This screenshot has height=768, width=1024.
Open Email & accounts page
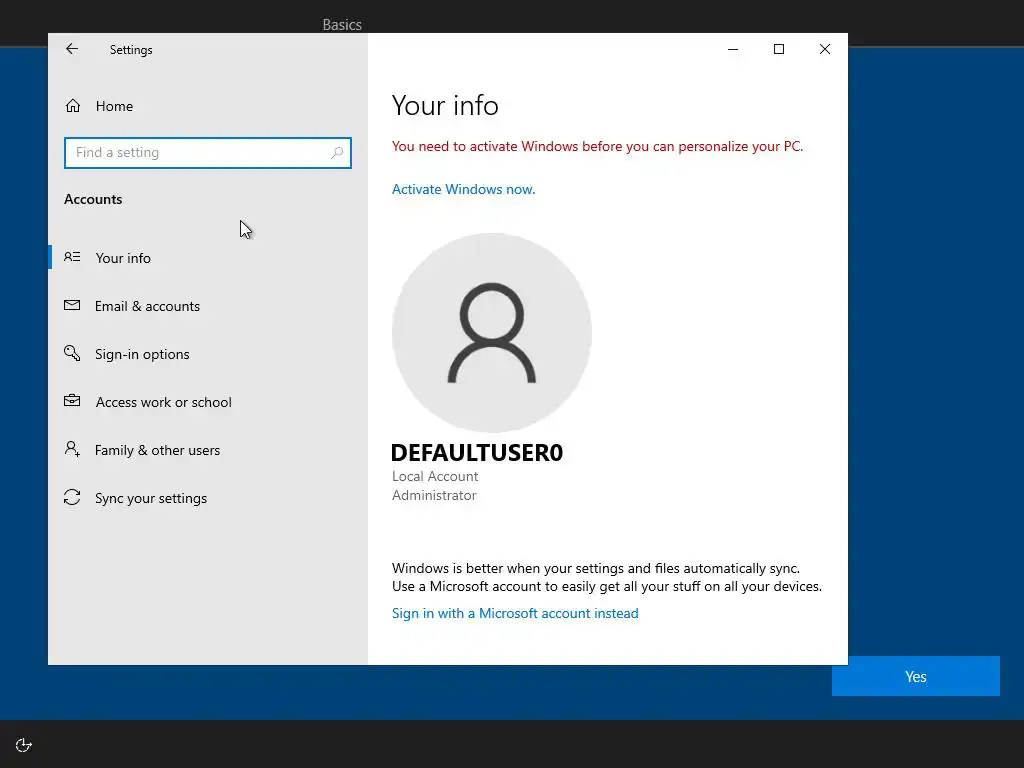(x=208, y=306)
